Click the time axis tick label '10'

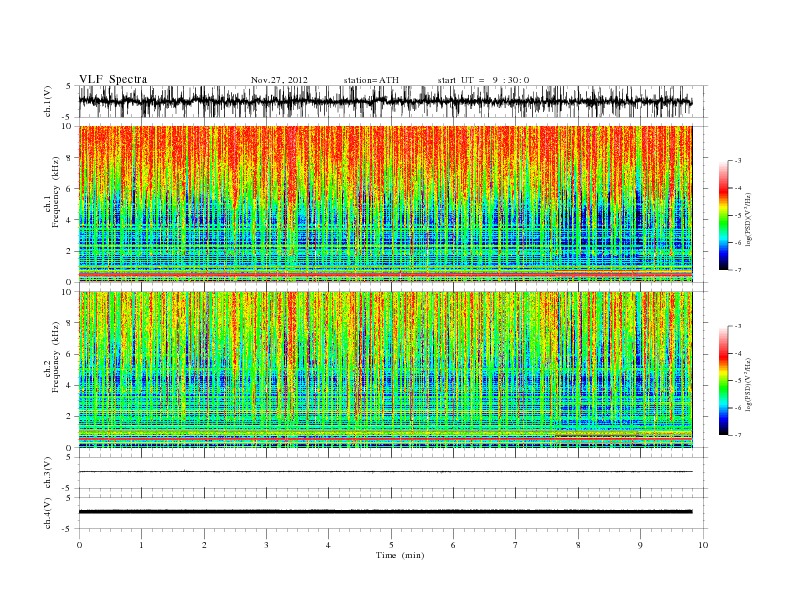(x=703, y=545)
